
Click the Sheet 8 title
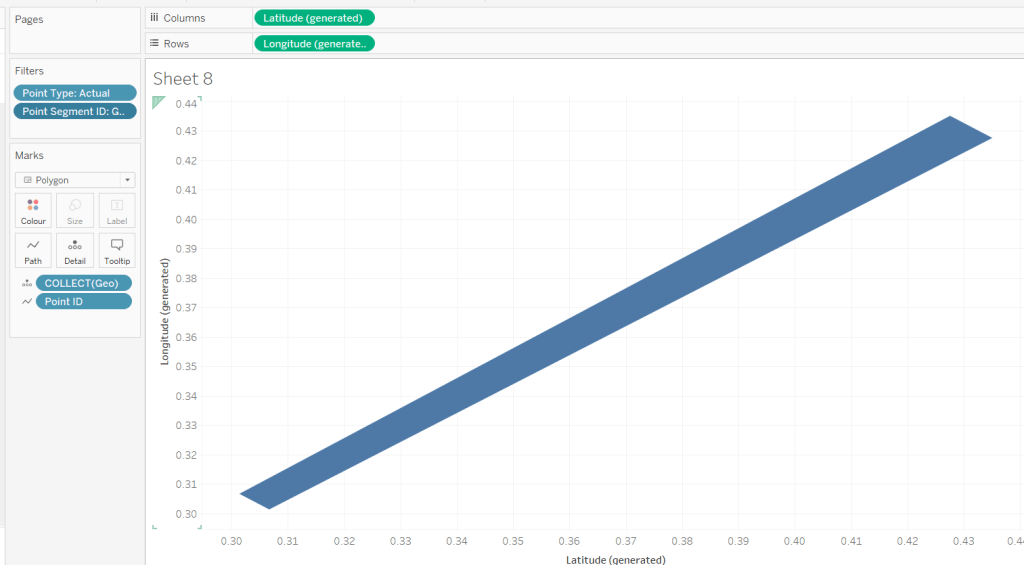tap(183, 79)
